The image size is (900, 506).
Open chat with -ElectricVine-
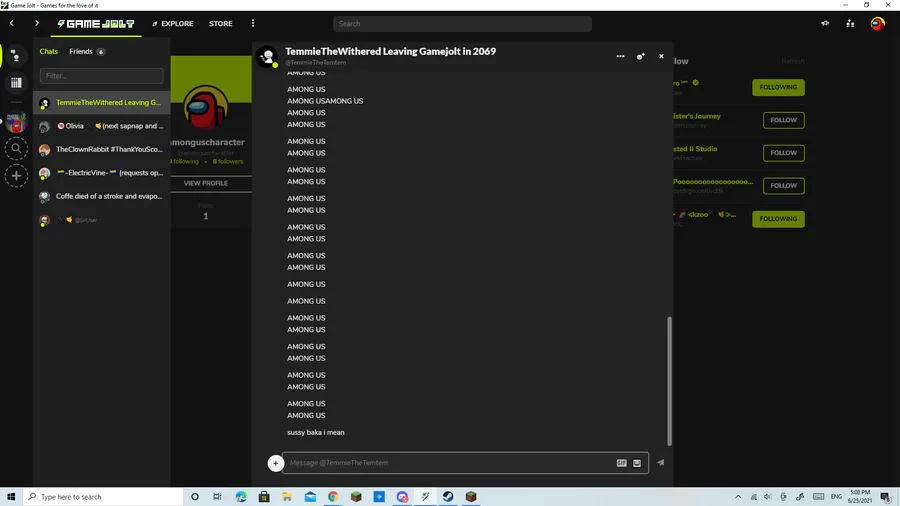click(102, 173)
